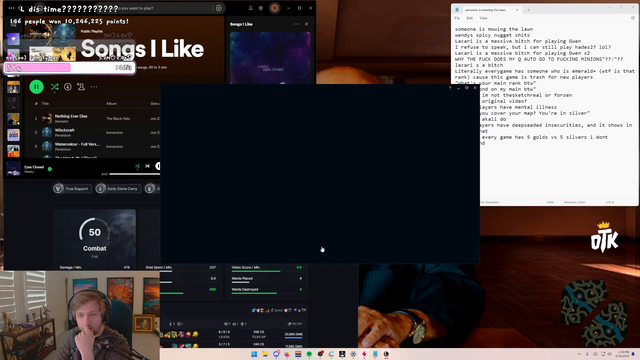Show hidden tray icons chevron

pos(579,354)
